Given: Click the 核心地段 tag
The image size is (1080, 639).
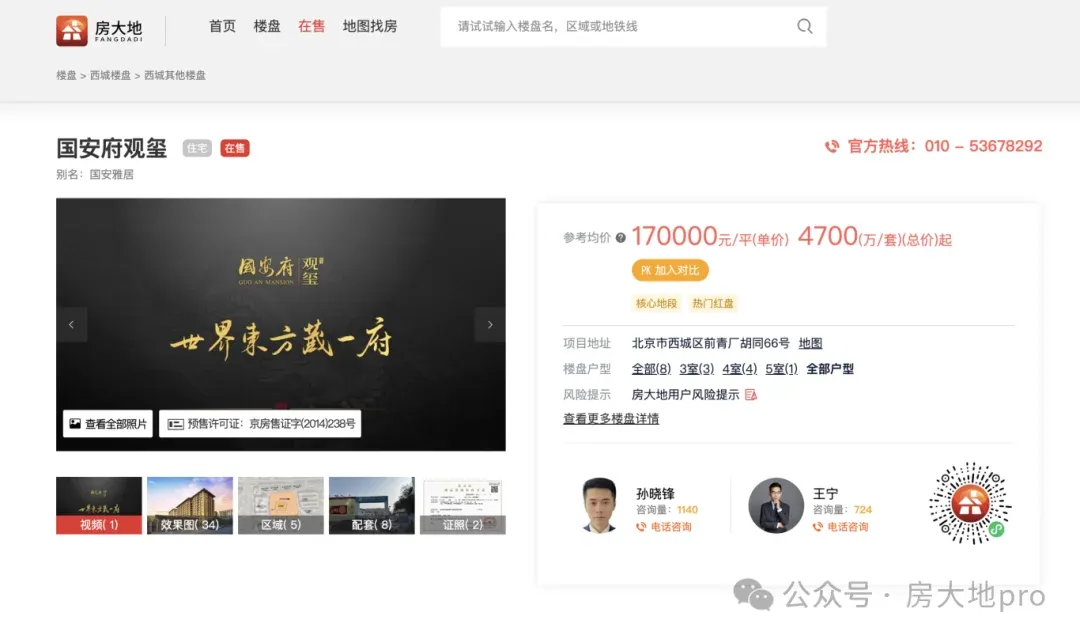Looking at the screenshot, I should (x=656, y=303).
